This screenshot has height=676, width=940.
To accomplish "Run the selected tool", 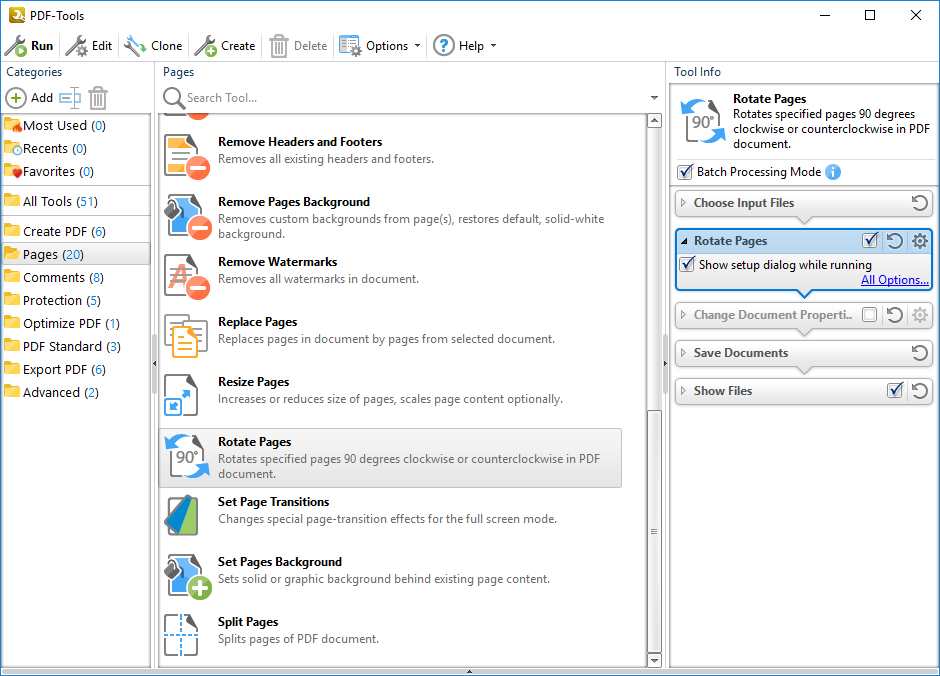I will pos(29,46).
